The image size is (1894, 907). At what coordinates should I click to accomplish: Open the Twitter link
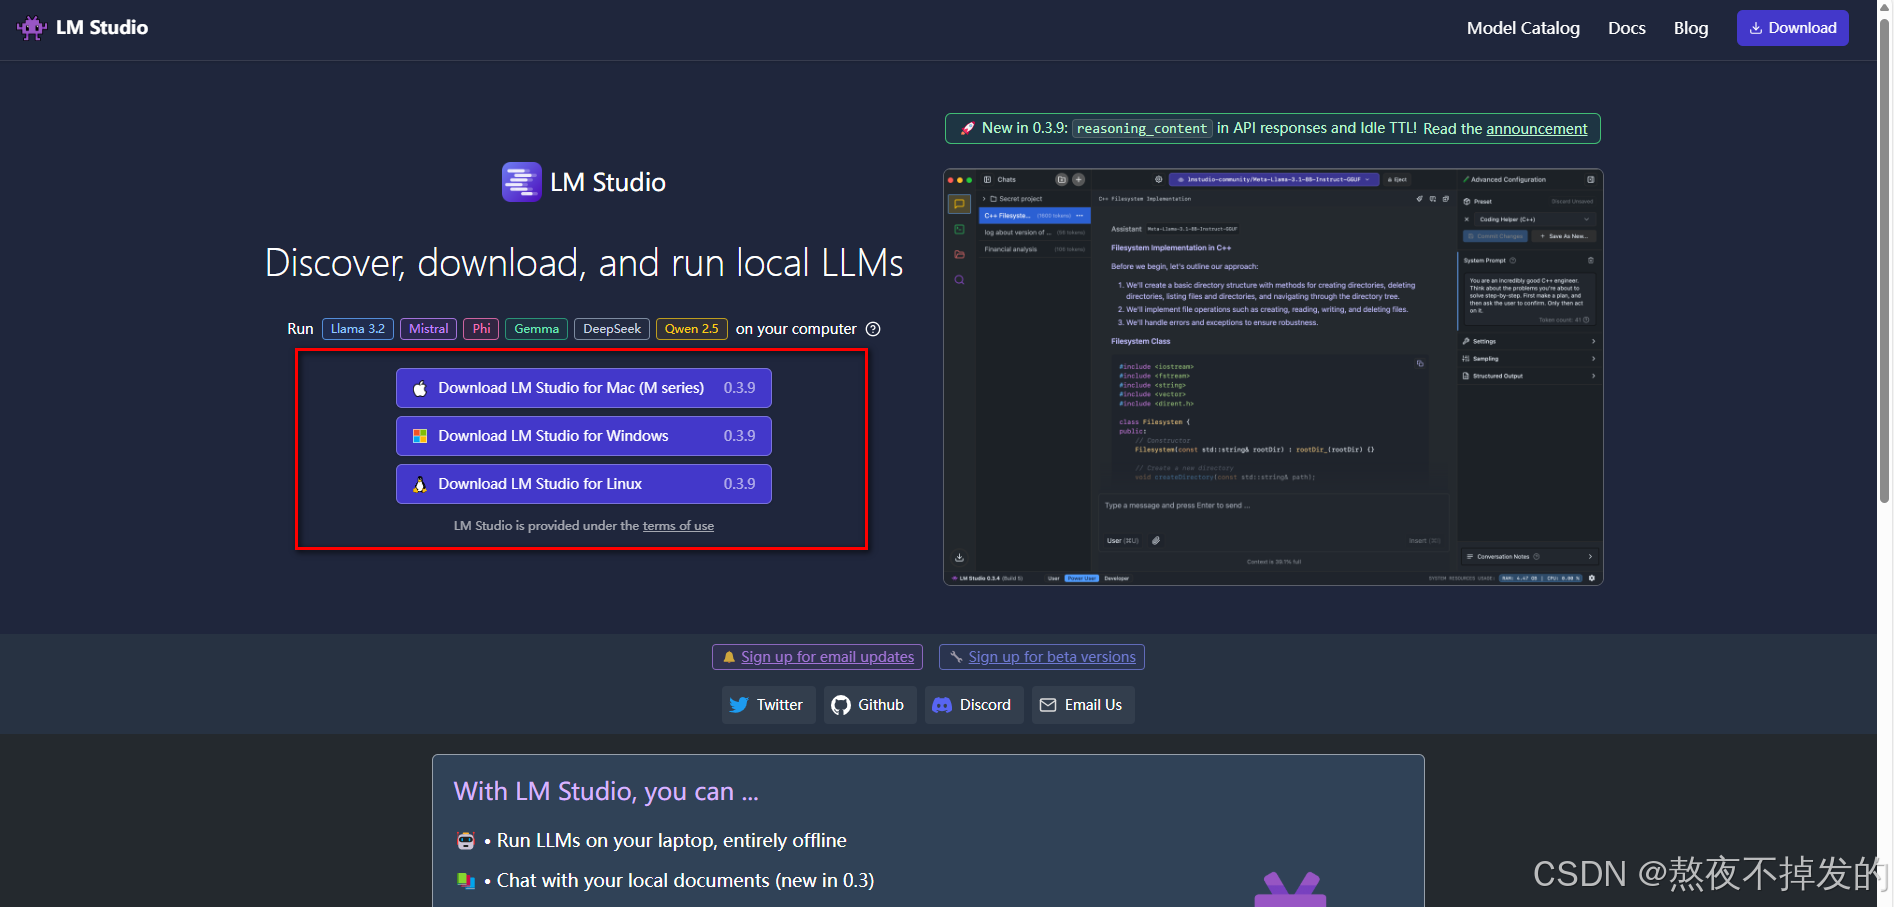(x=768, y=705)
